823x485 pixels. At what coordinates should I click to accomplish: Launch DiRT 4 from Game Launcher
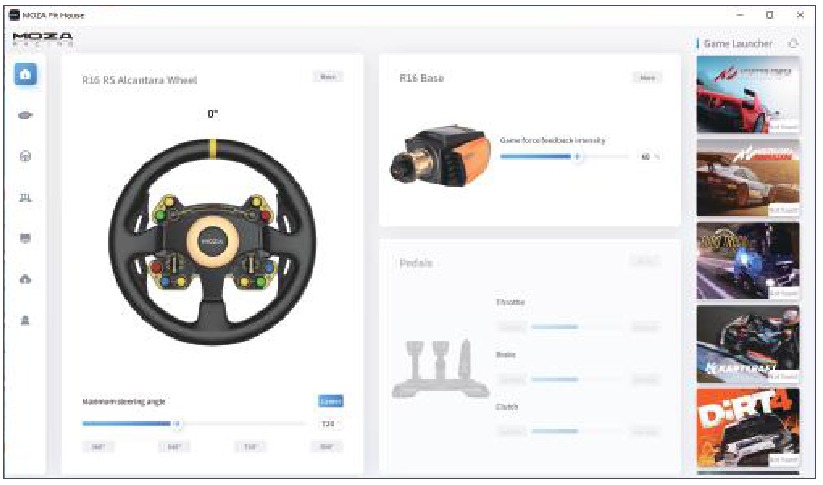[748, 427]
